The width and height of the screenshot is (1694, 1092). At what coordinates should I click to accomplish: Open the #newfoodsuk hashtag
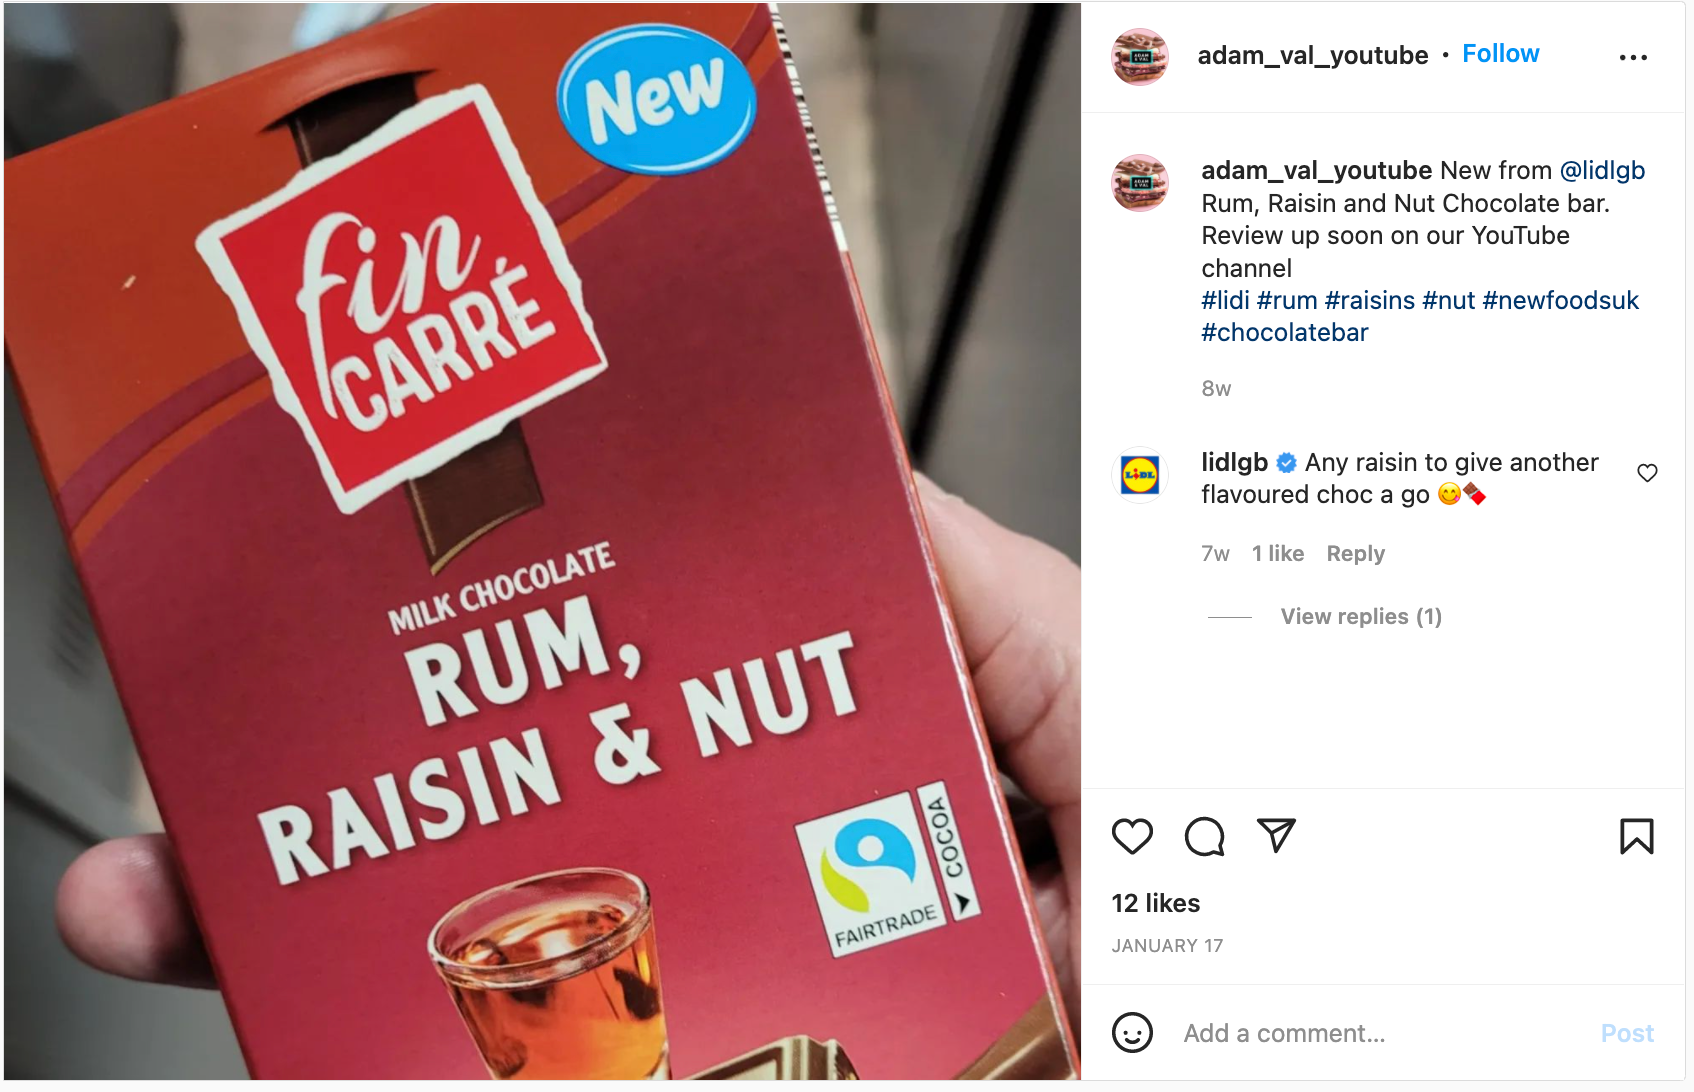click(x=1560, y=301)
